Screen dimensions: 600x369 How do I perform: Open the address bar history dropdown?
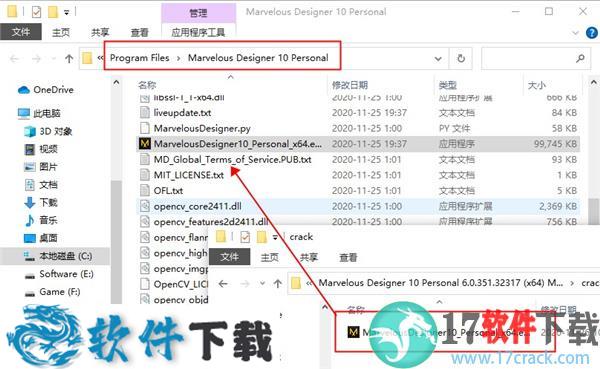point(438,59)
